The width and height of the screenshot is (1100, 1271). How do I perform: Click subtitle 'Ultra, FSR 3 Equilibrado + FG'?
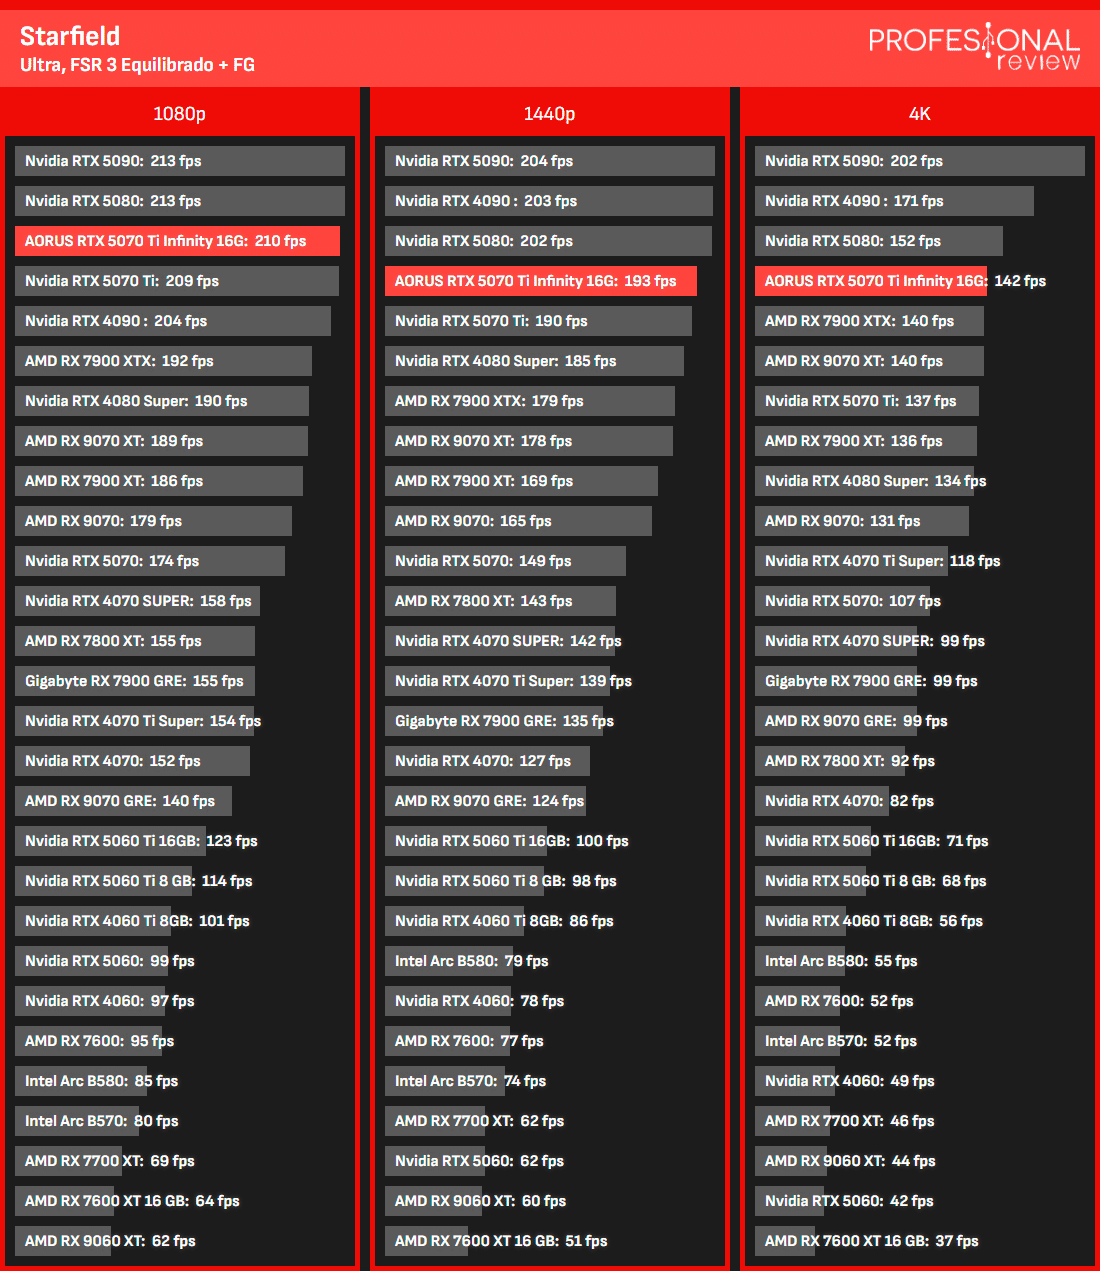point(137,65)
